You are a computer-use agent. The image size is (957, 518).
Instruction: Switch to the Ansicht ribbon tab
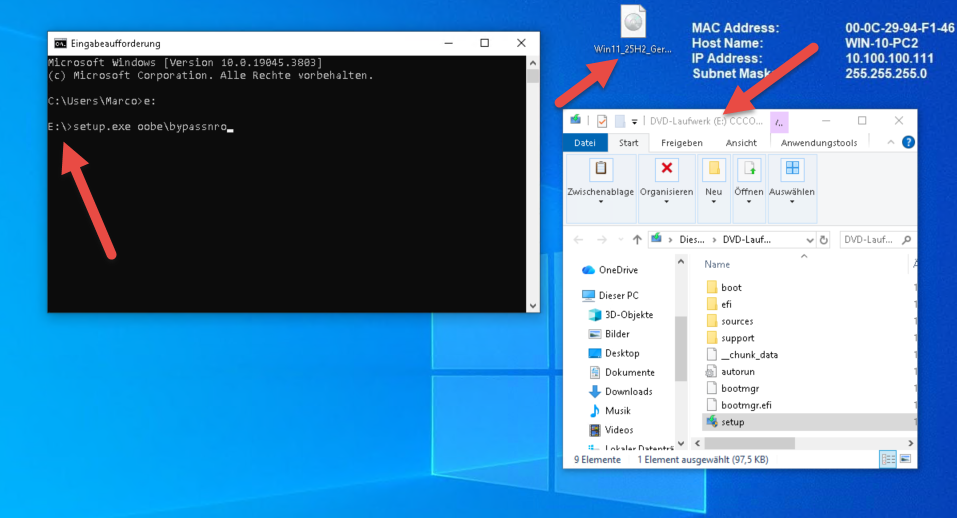tap(741, 143)
